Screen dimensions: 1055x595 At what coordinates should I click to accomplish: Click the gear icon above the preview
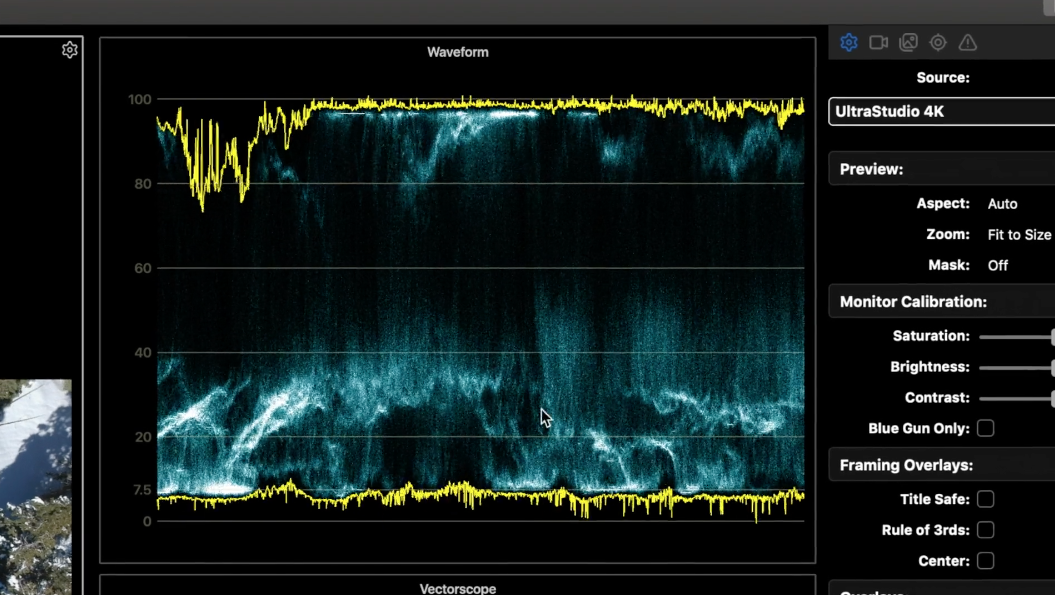pyautogui.click(x=69, y=50)
